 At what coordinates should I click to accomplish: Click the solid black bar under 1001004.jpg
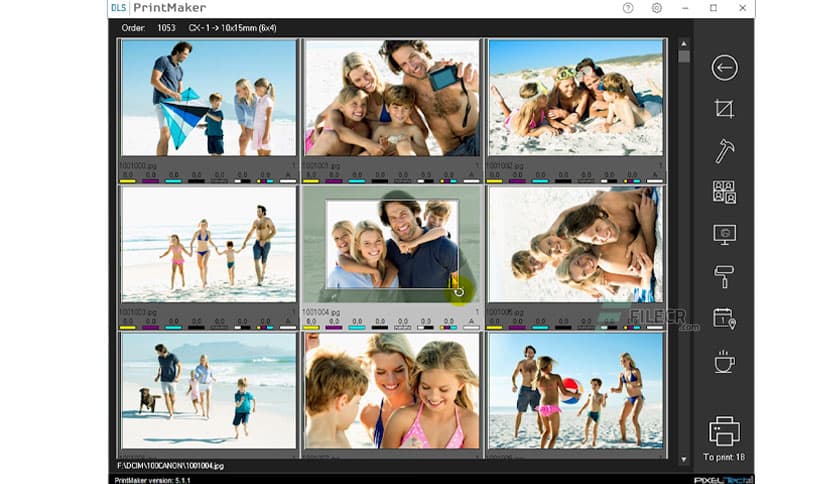[380, 328]
